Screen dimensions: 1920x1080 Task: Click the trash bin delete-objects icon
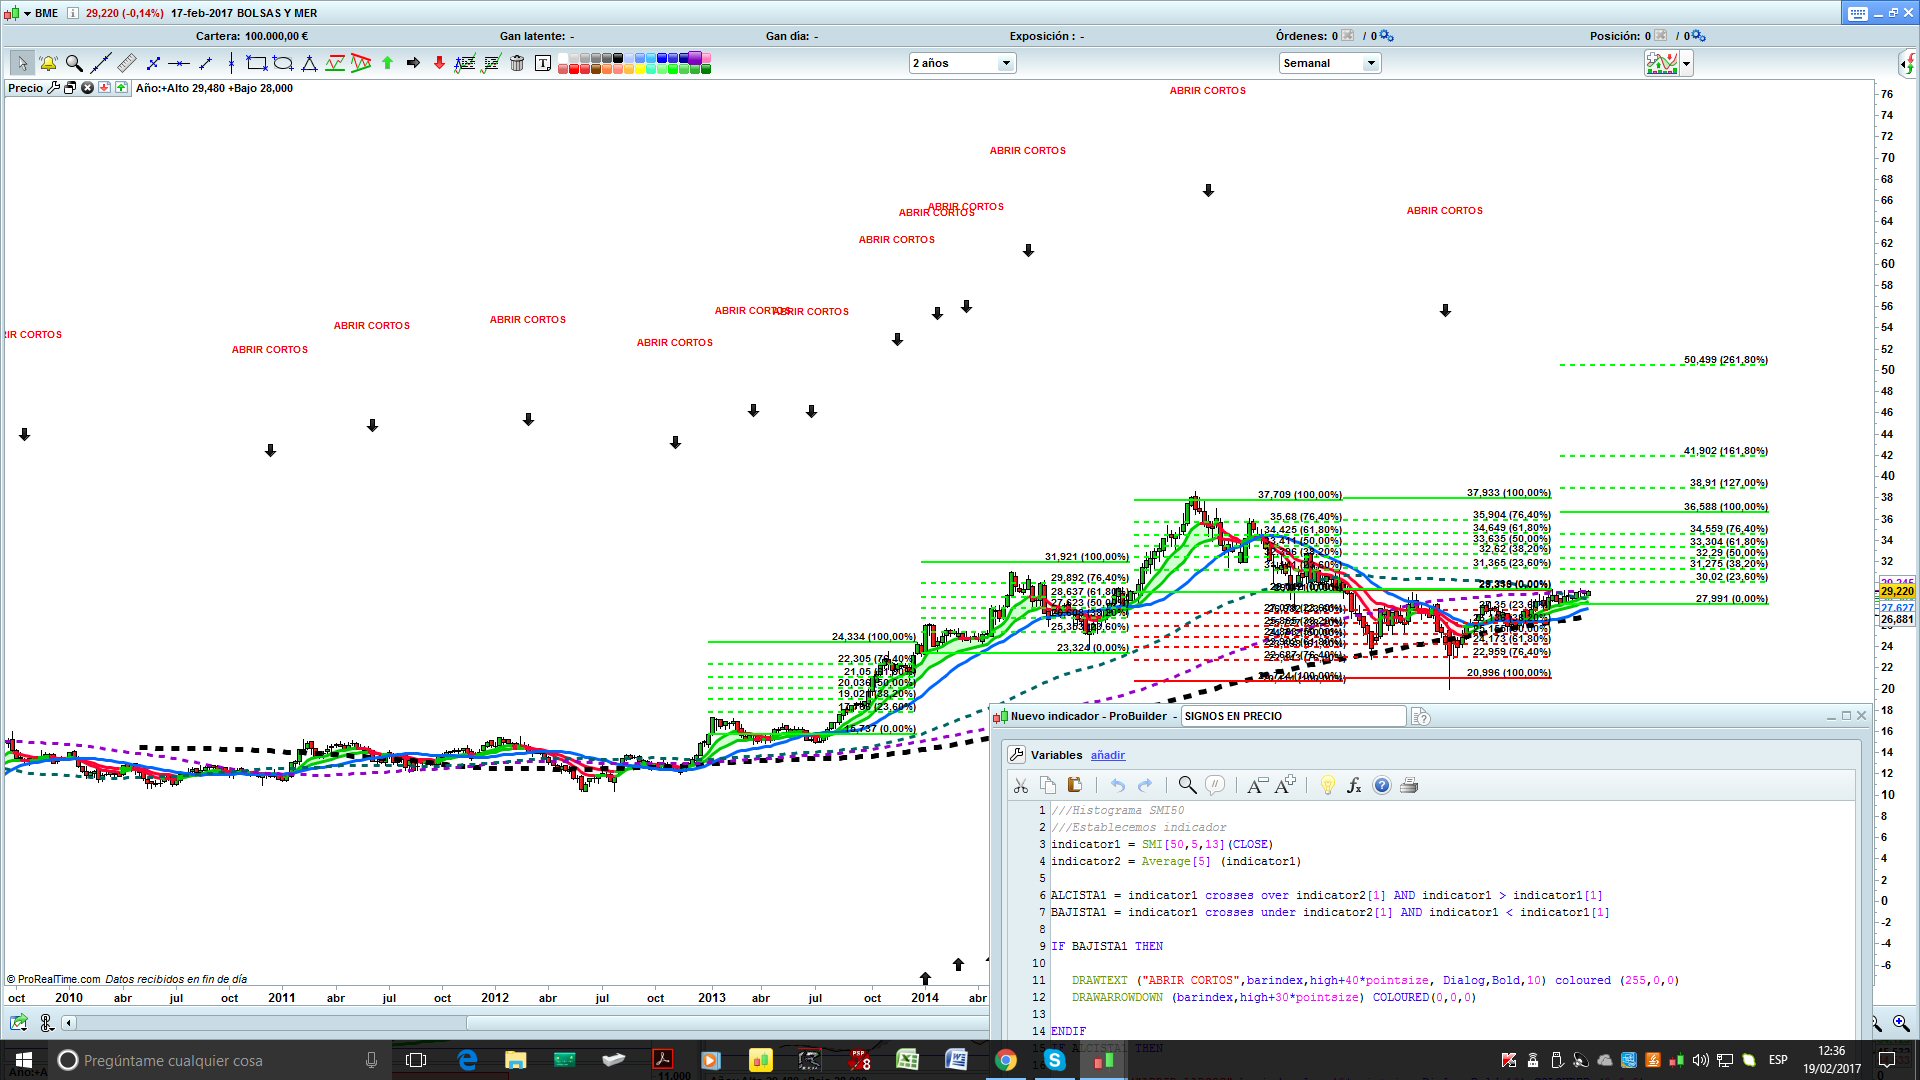[x=517, y=63]
